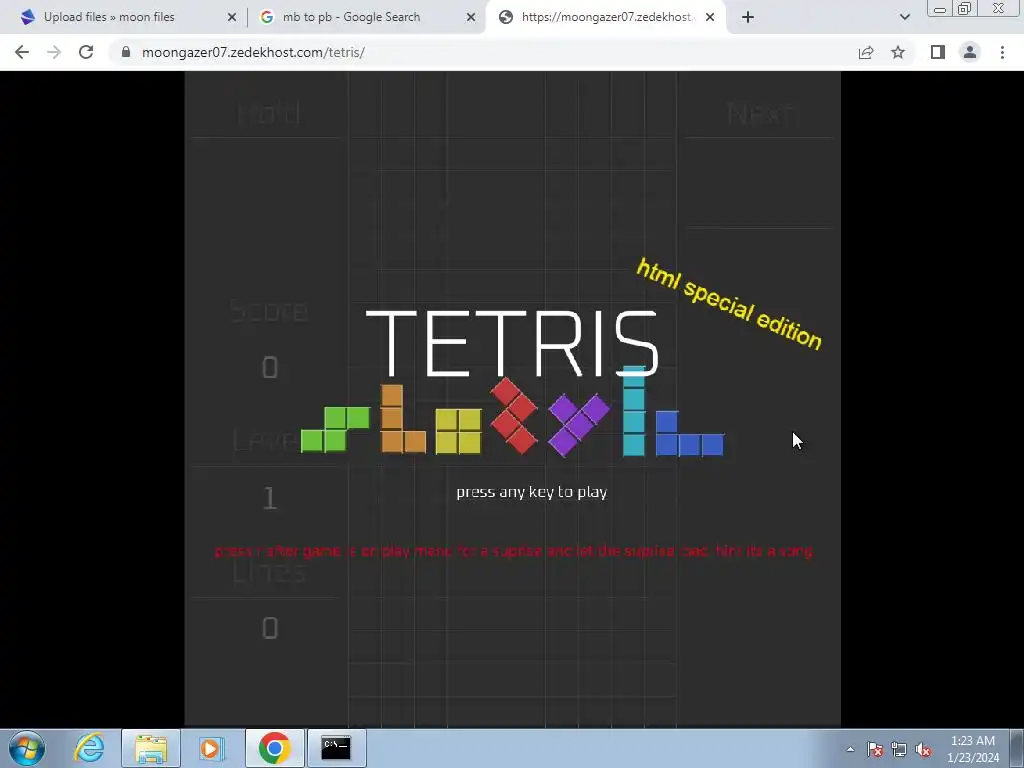Viewport: 1024px width, 768px height.
Task: Open the command prompt taskbar window
Action: tap(336, 748)
